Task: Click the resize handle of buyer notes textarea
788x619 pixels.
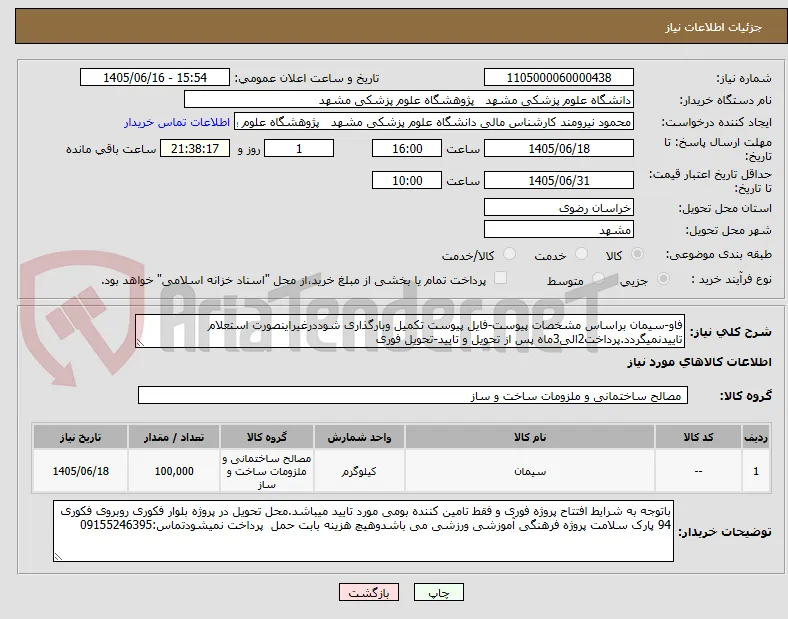Action: (58, 557)
